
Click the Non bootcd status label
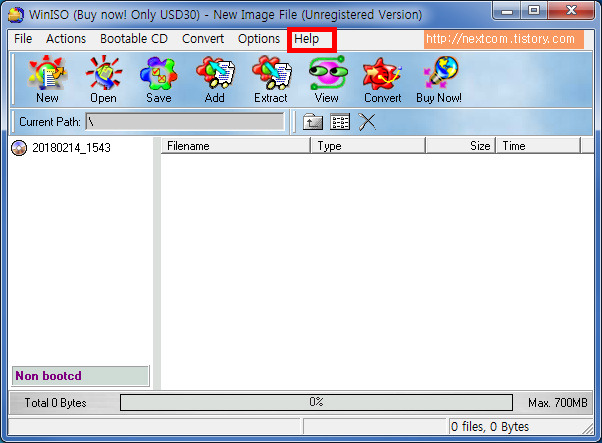click(80, 376)
